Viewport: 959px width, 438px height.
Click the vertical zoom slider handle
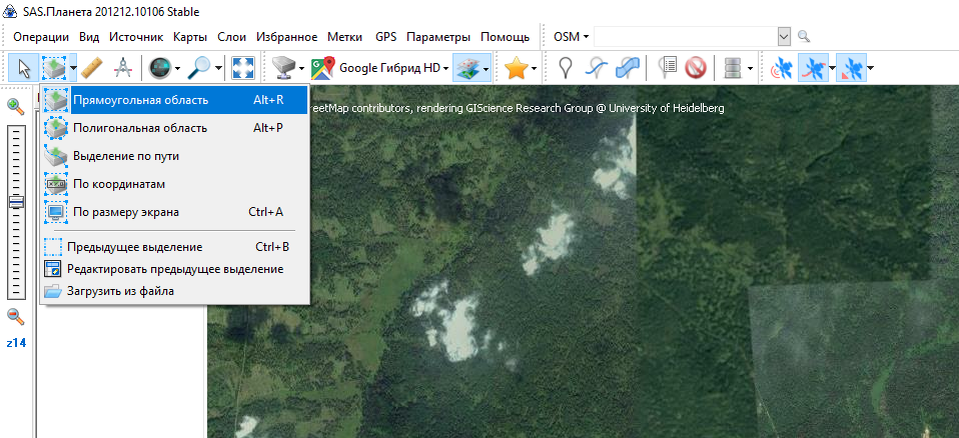[17, 202]
